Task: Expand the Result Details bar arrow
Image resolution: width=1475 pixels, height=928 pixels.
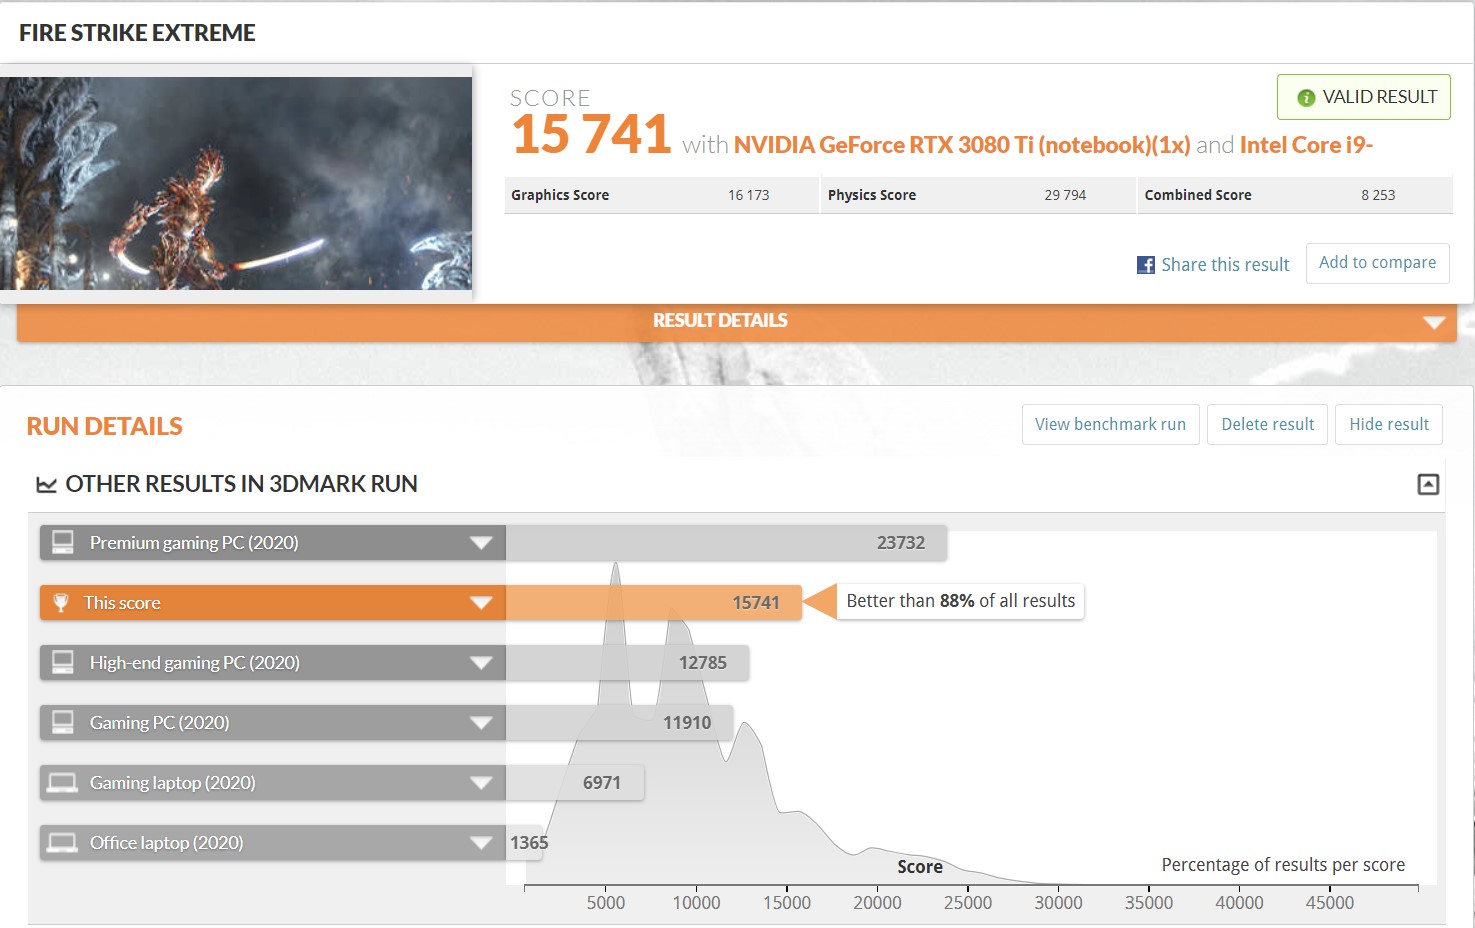Action: [x=1434, y=322]
